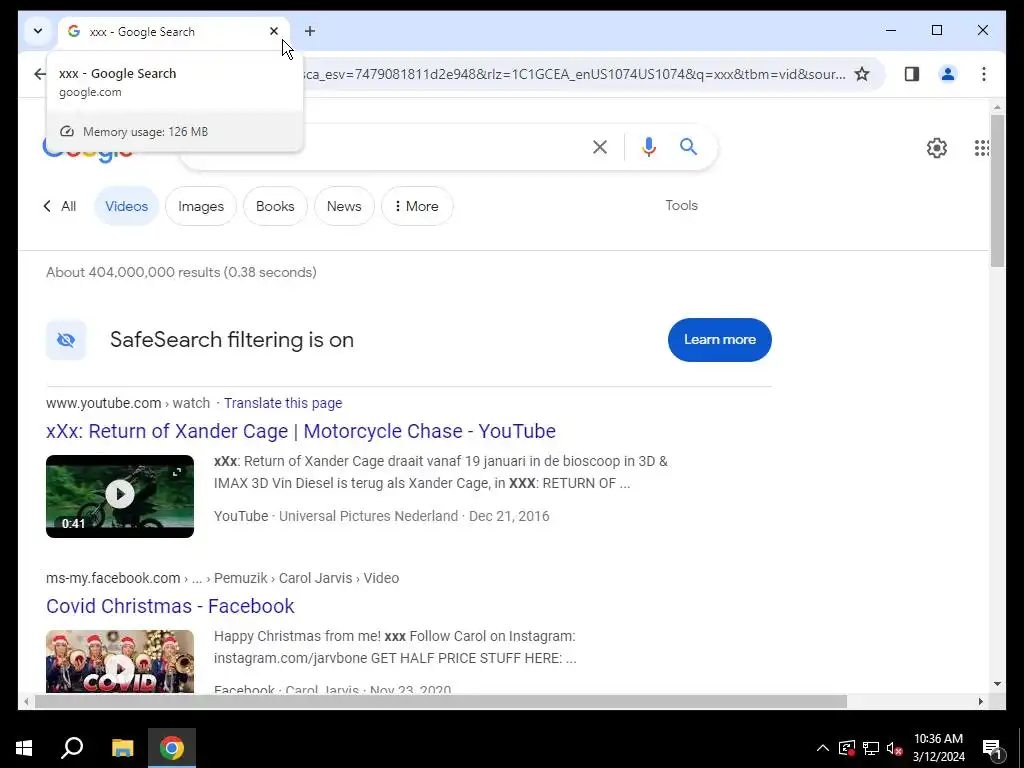
Task: Switch to News results
Action: 344,206
